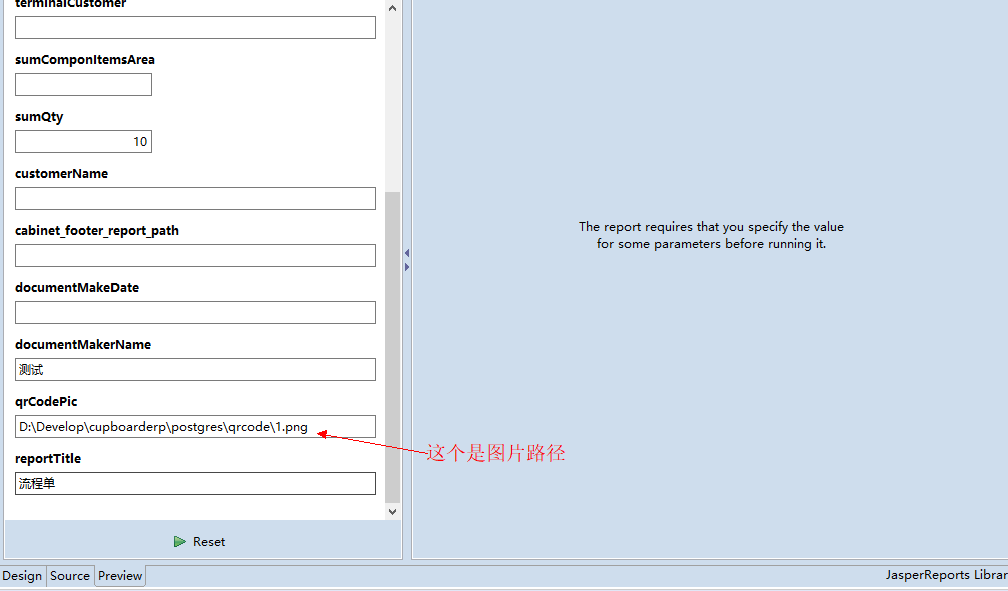Collapse panel with the left sash arrow
The height and width of the screenshot is (591, 1008).
[407, 253]
